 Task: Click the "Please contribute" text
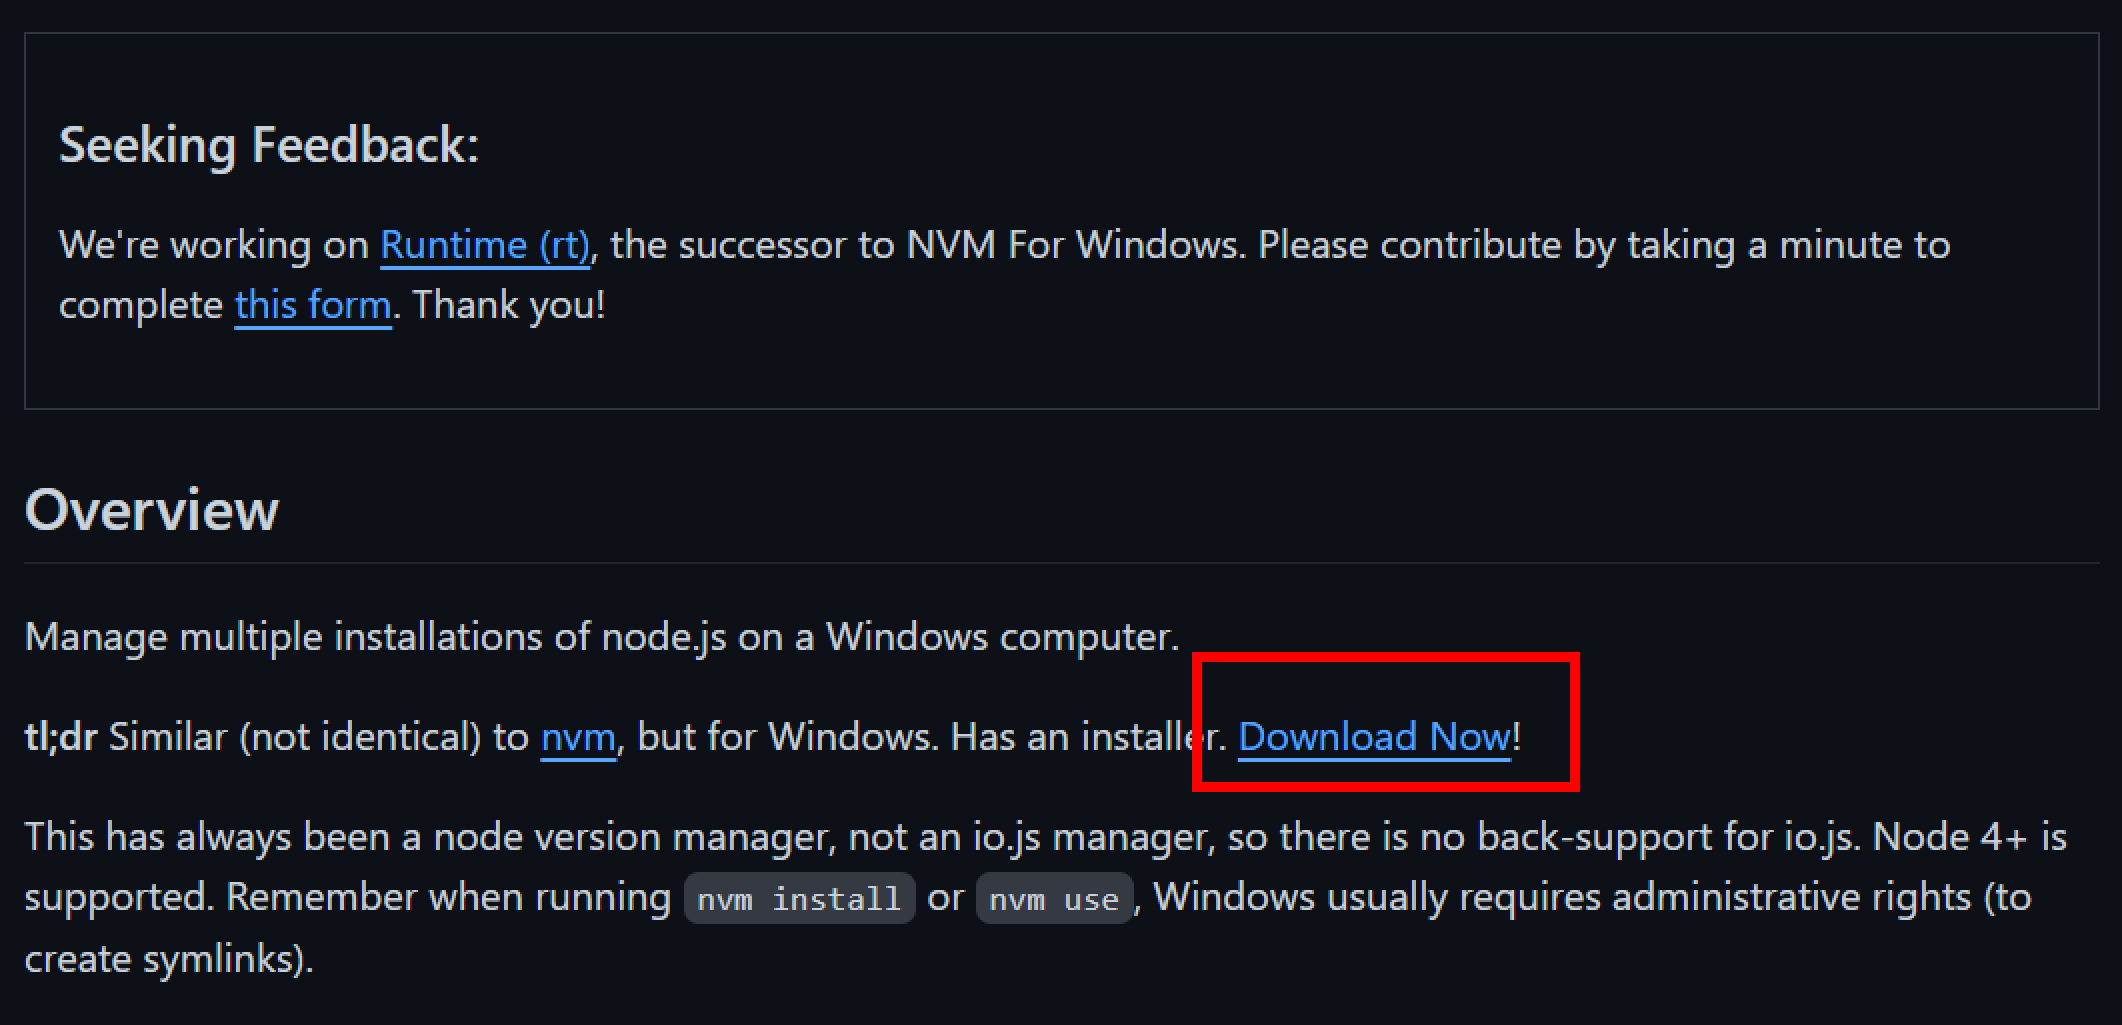(1409, 245)
